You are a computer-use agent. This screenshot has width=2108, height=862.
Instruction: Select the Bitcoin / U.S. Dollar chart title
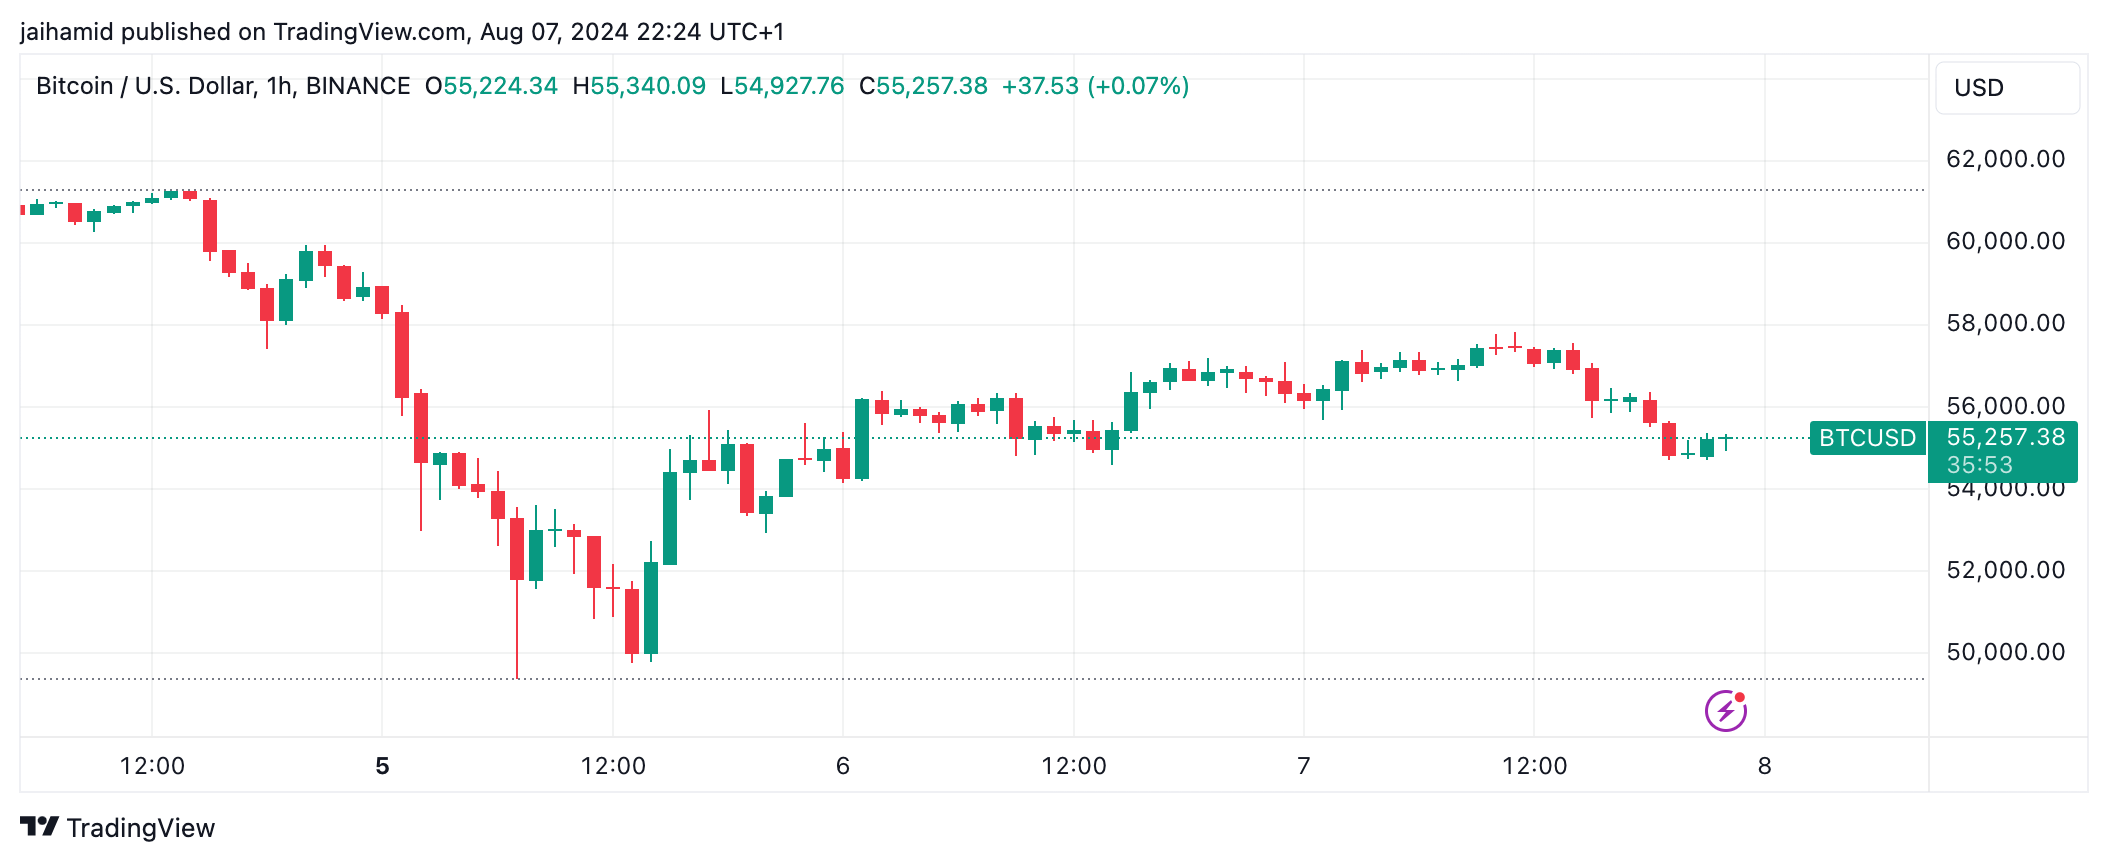(x=222, y=86)
